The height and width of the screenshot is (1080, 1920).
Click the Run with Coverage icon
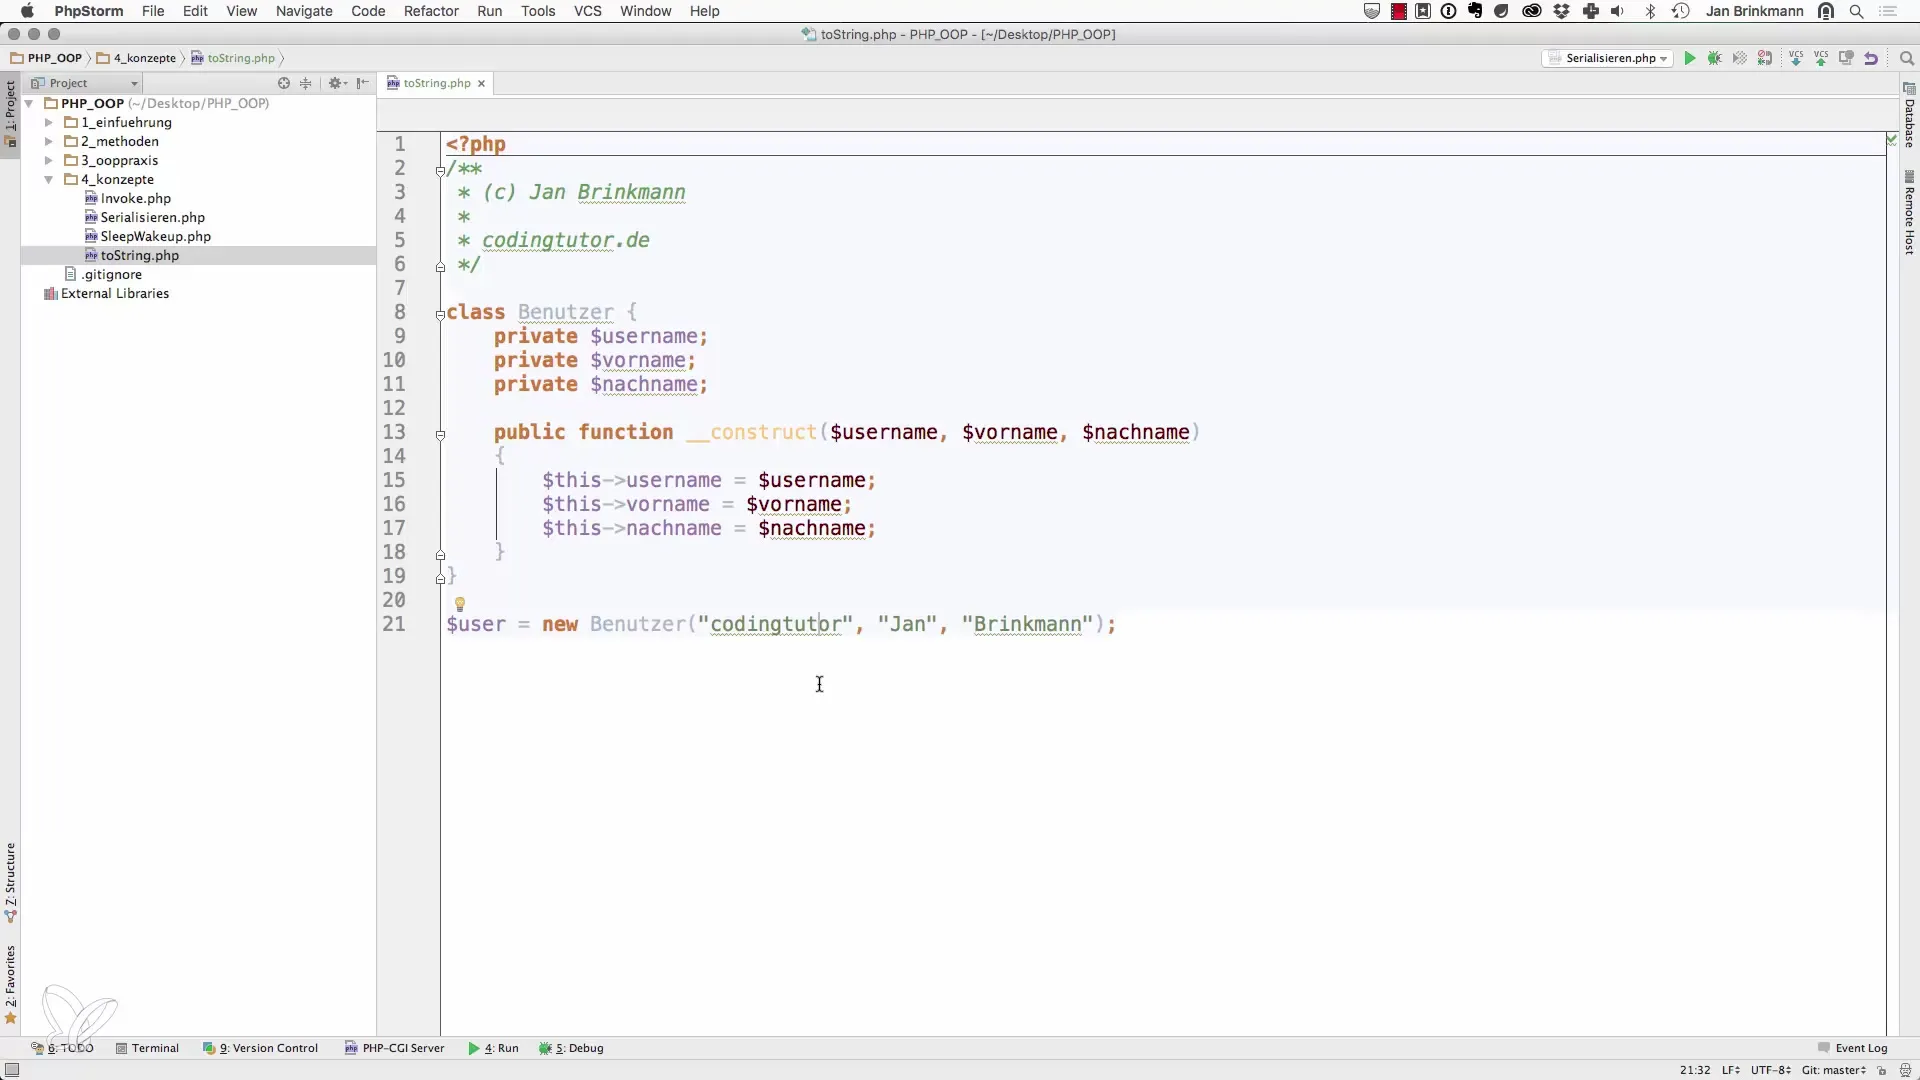(x=1740, y=58)
